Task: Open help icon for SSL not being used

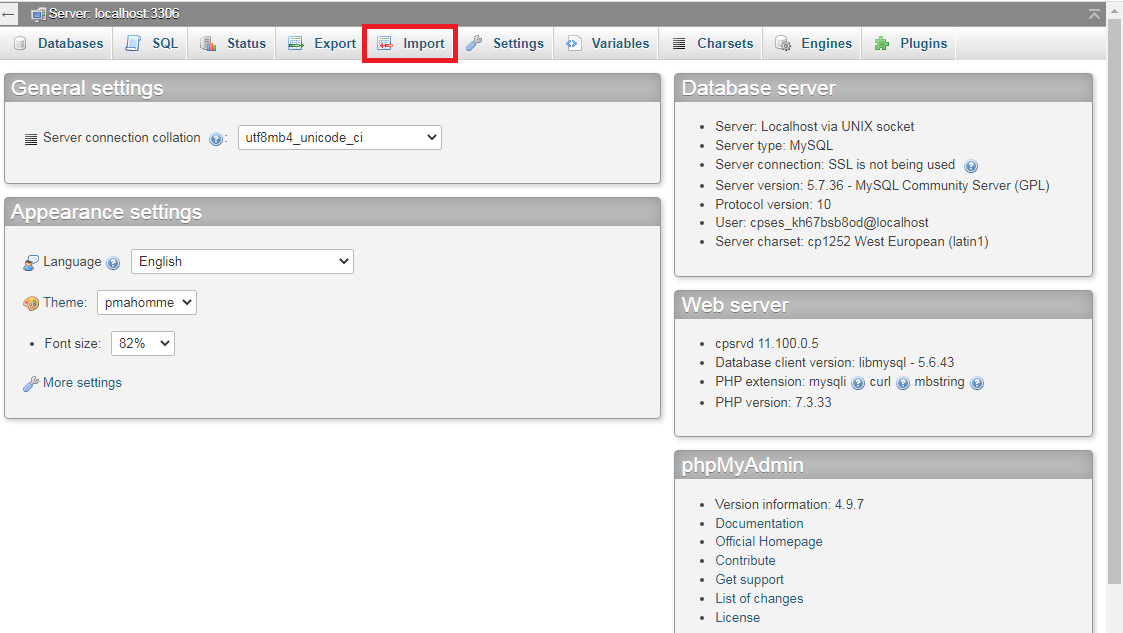Action: pos(970,166)
